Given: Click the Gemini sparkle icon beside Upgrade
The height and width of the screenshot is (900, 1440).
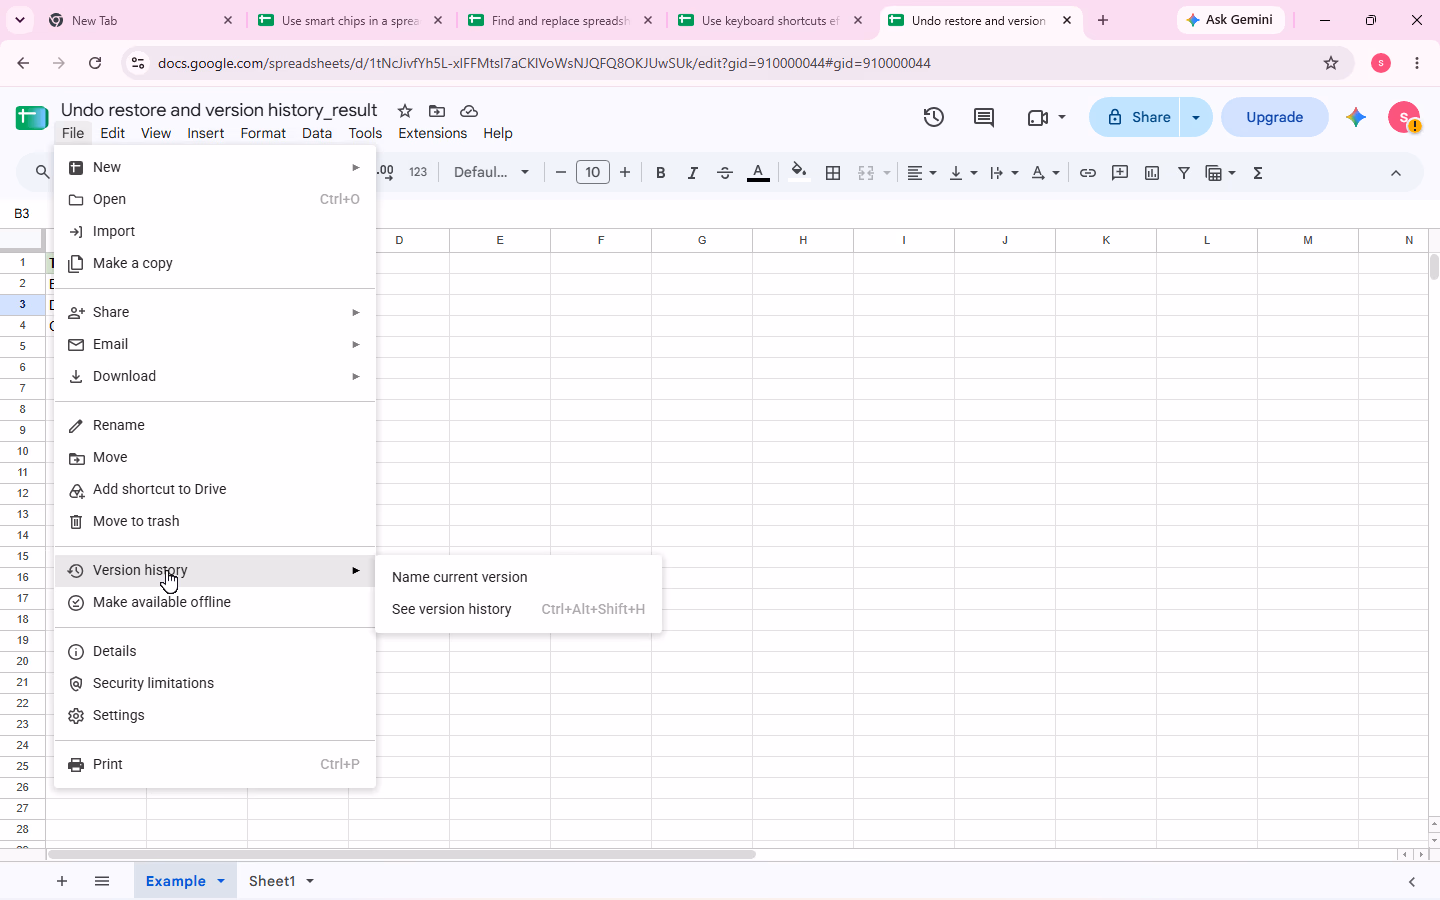Looking at the screenshot, I should (x=1356, y=117).
